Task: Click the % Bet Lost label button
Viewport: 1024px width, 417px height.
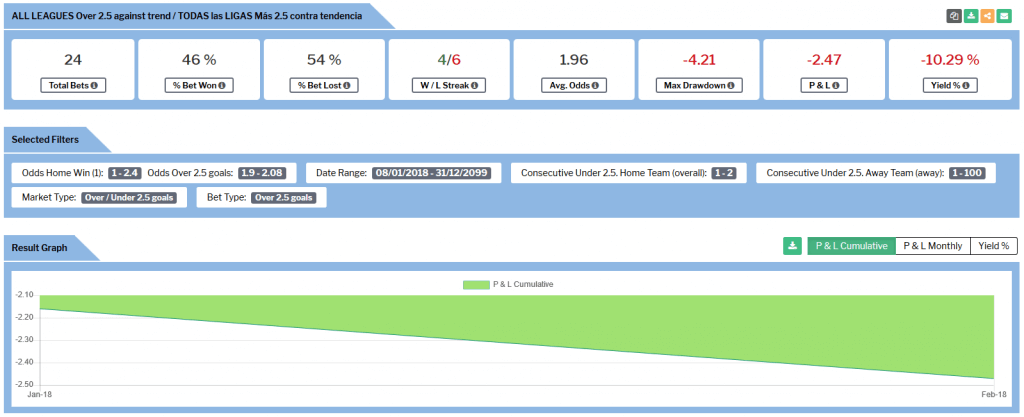Action: pyautogui.click(x=323, y=85)
